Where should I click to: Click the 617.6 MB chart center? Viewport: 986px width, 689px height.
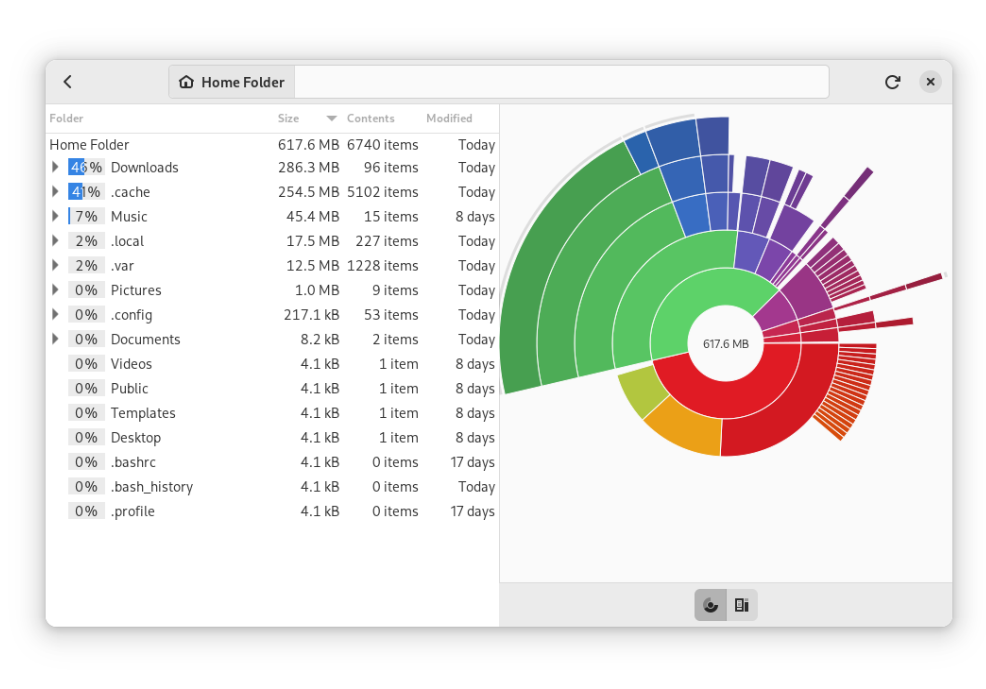[726, 344]
